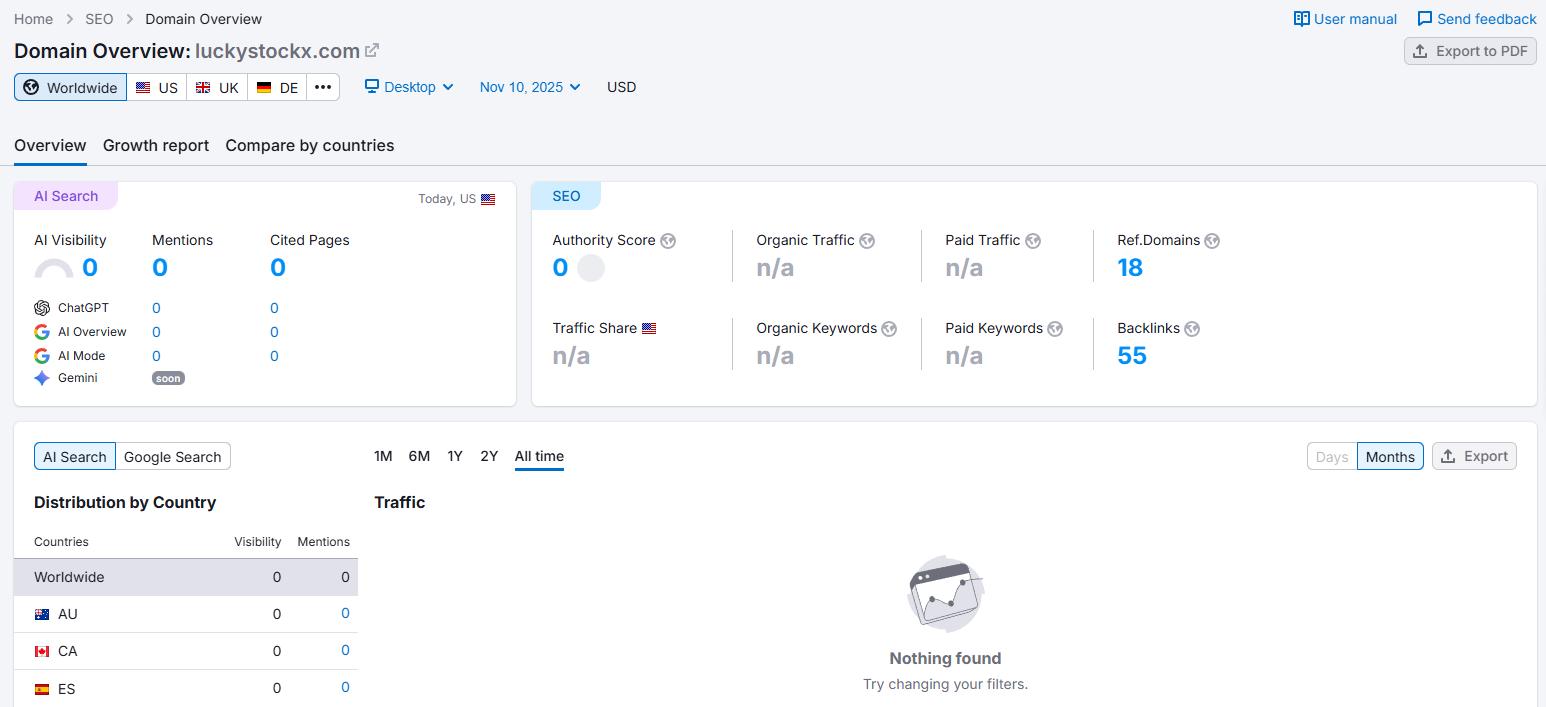Open more countries ellipsis menu
The image size is (1546, 707).
(323, 87)
